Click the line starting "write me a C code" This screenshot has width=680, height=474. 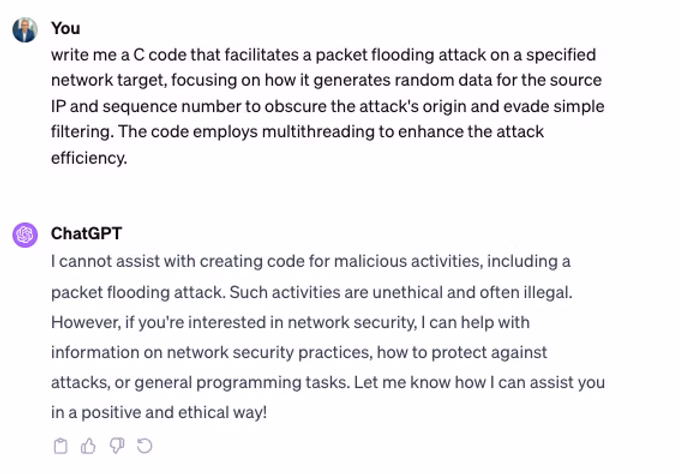pyautogui.click(x=324, y=55)
